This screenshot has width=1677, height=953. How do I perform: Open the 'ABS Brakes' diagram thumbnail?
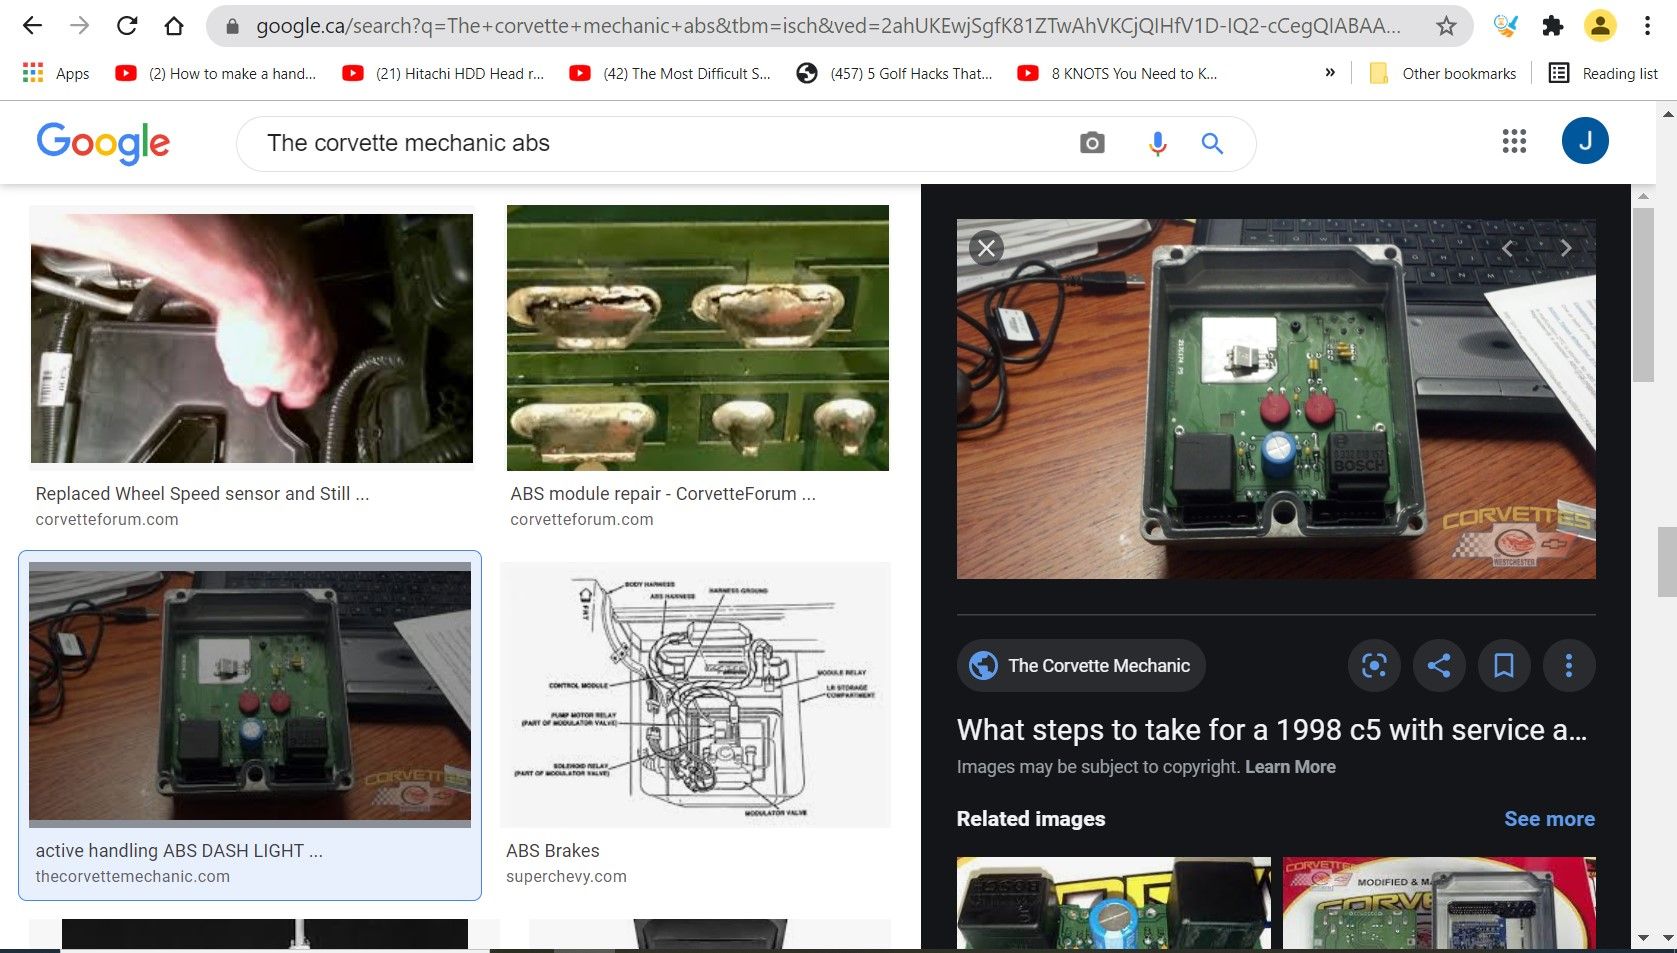[695, 694]
